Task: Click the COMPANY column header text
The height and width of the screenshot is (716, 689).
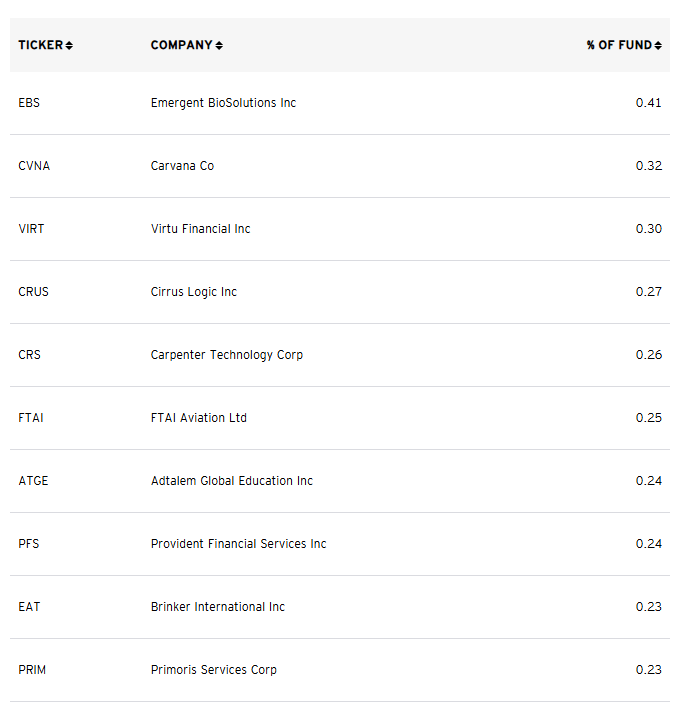Action: click(182, 45)
